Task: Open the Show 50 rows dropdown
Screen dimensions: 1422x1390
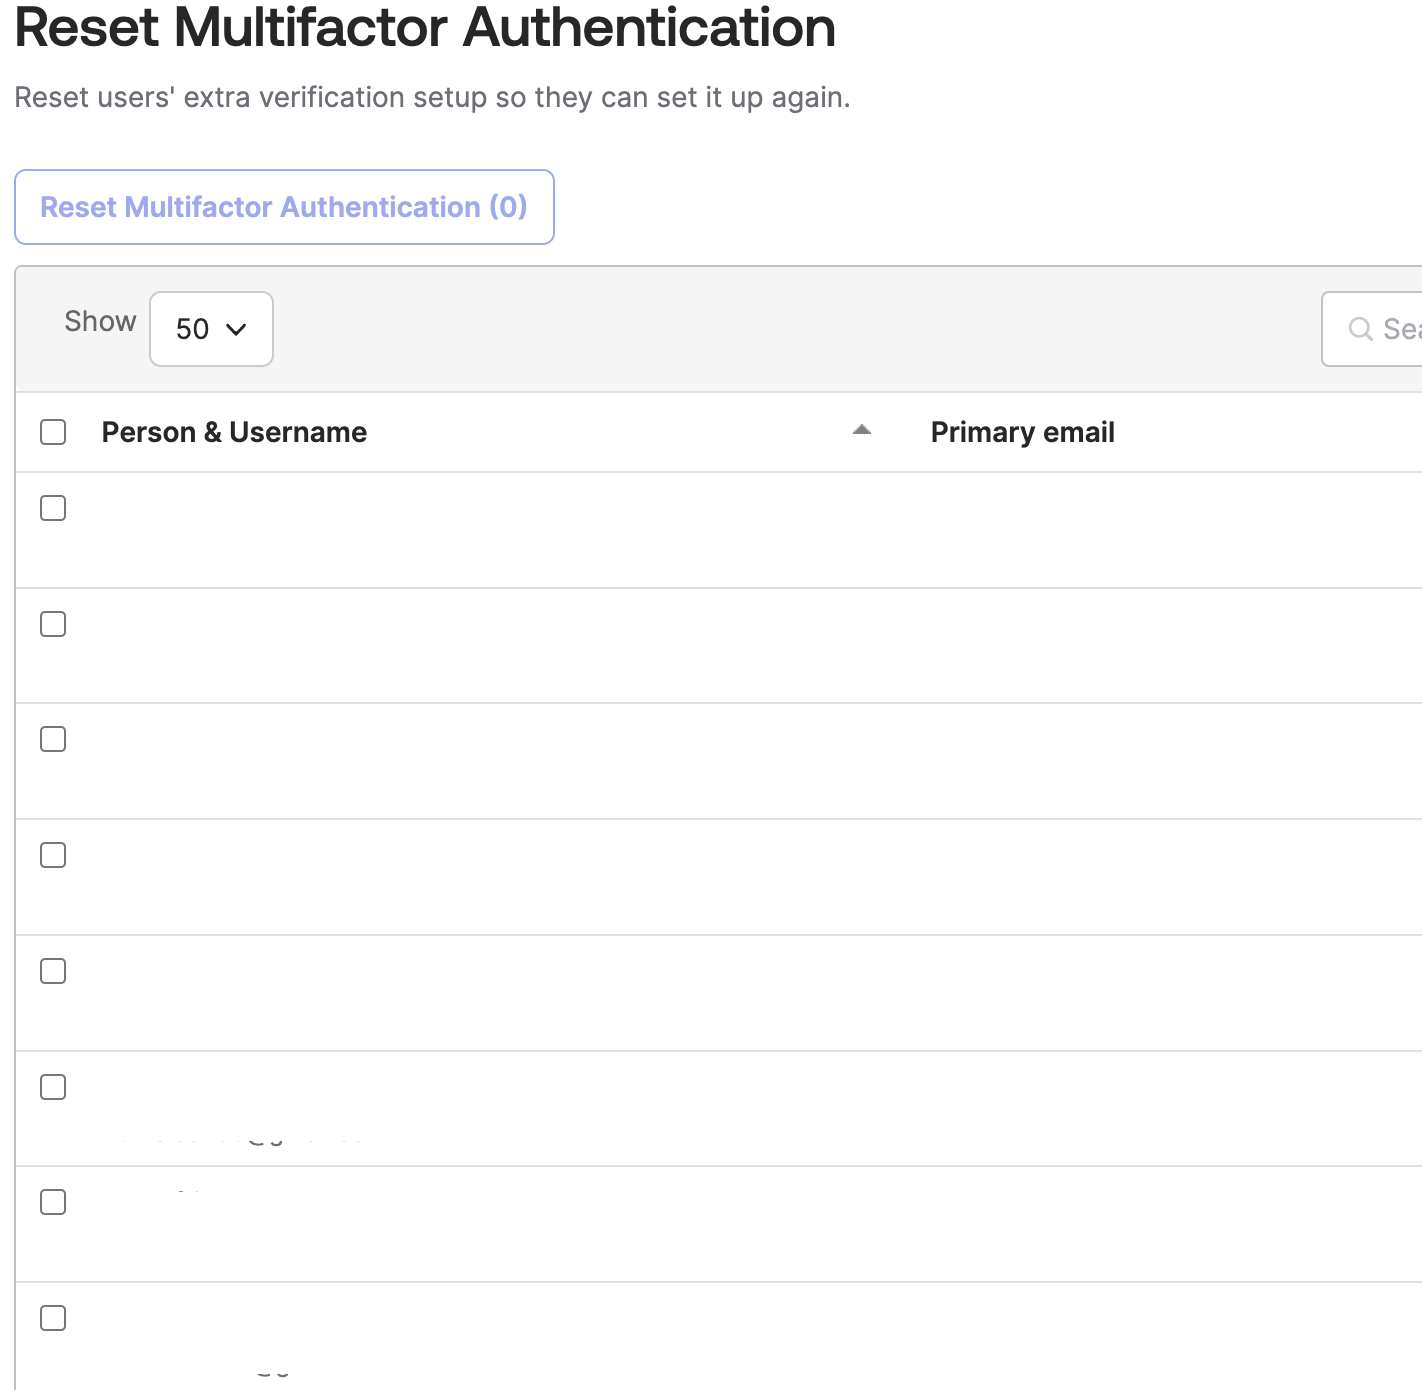Action: pos(211,329)
